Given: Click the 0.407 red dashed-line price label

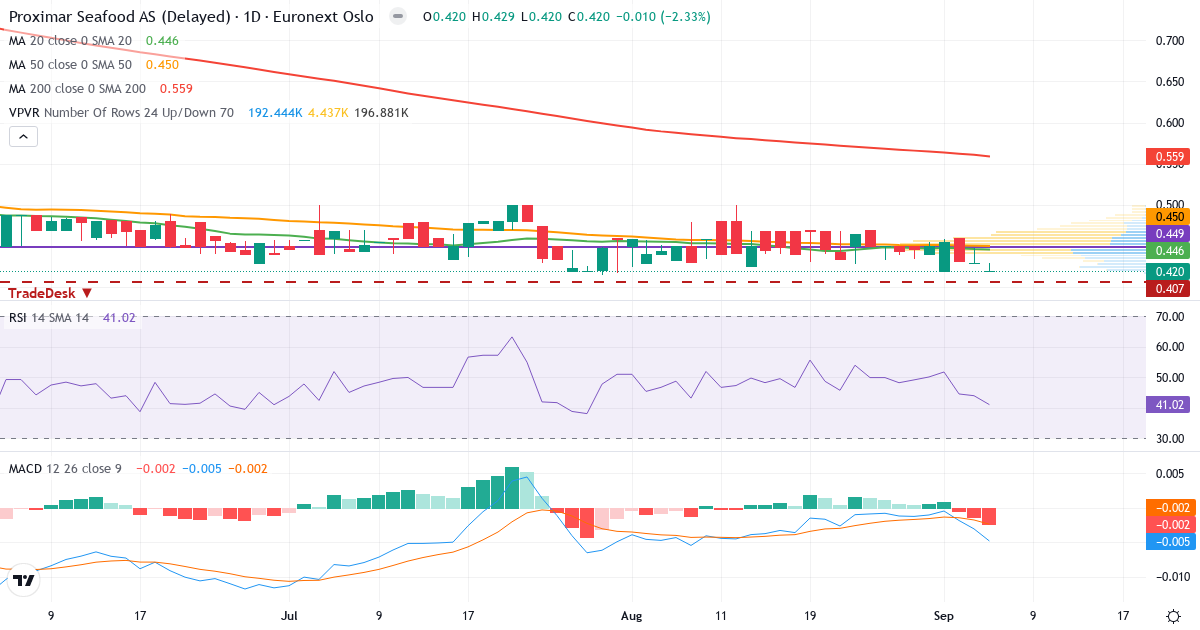Looking at the screenshot, I should [x=1168, y=289].
